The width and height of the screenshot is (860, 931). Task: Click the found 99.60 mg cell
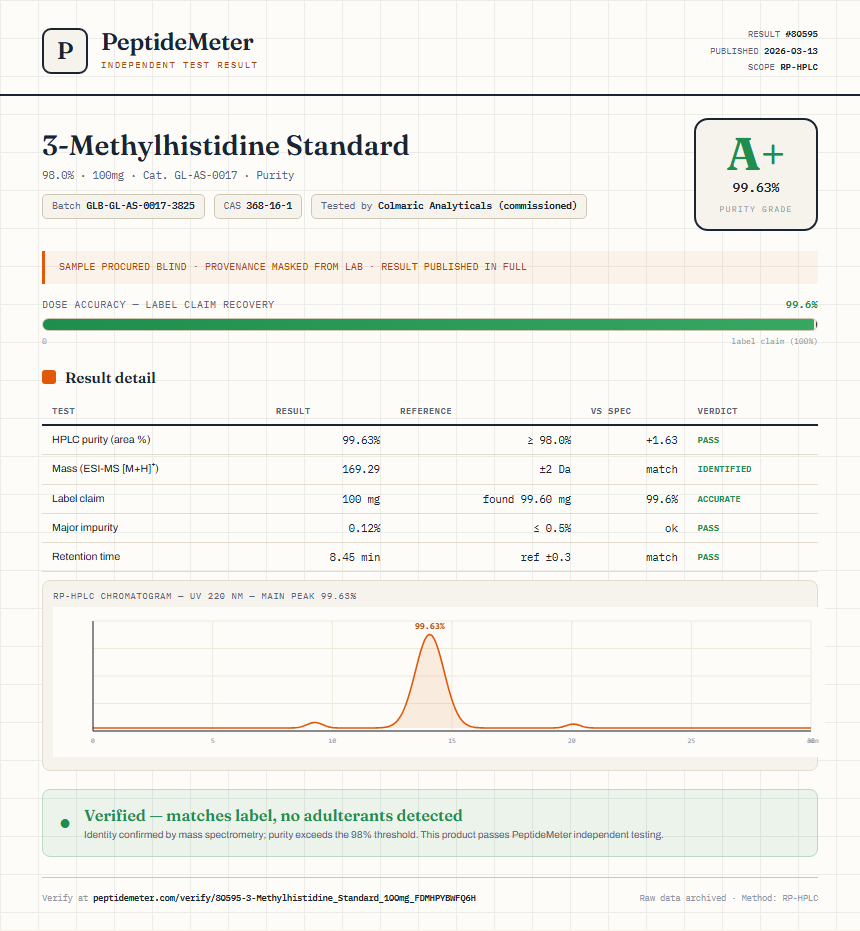(527, 499)
